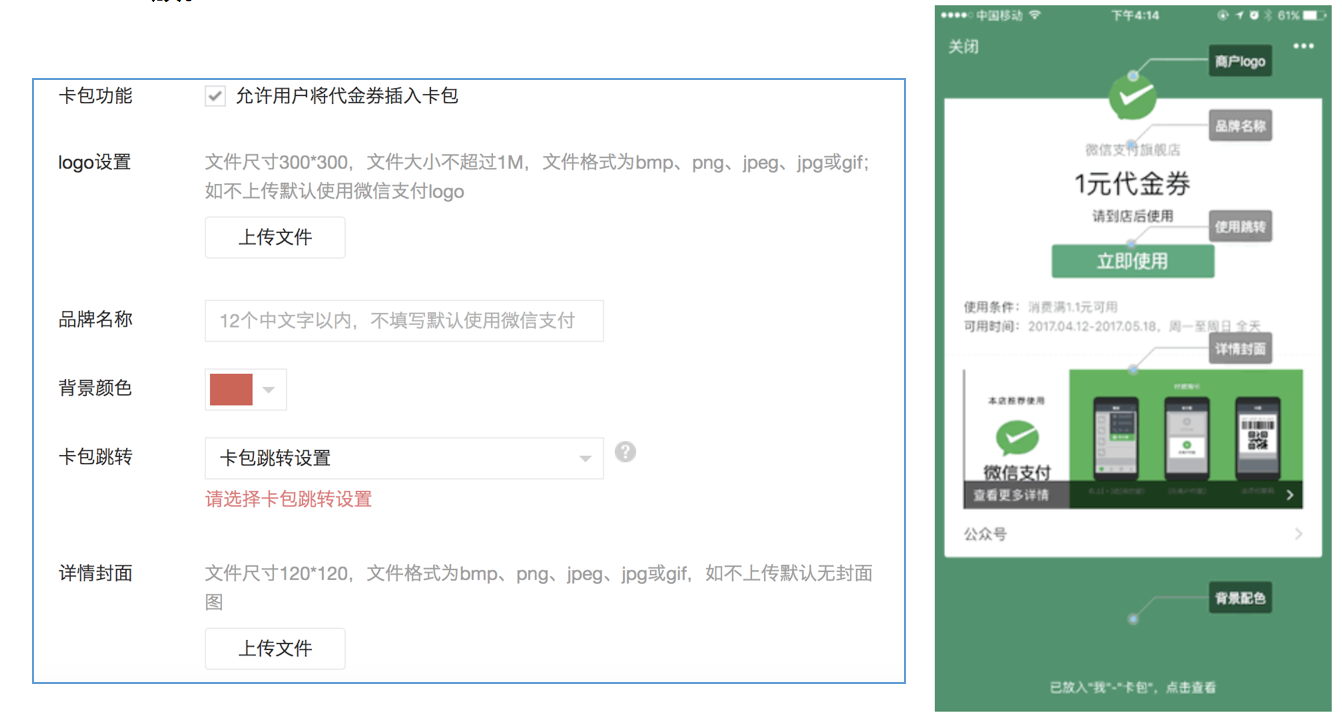
Task: Click the 公众号 row chevron
Action: click(1298, 534)
